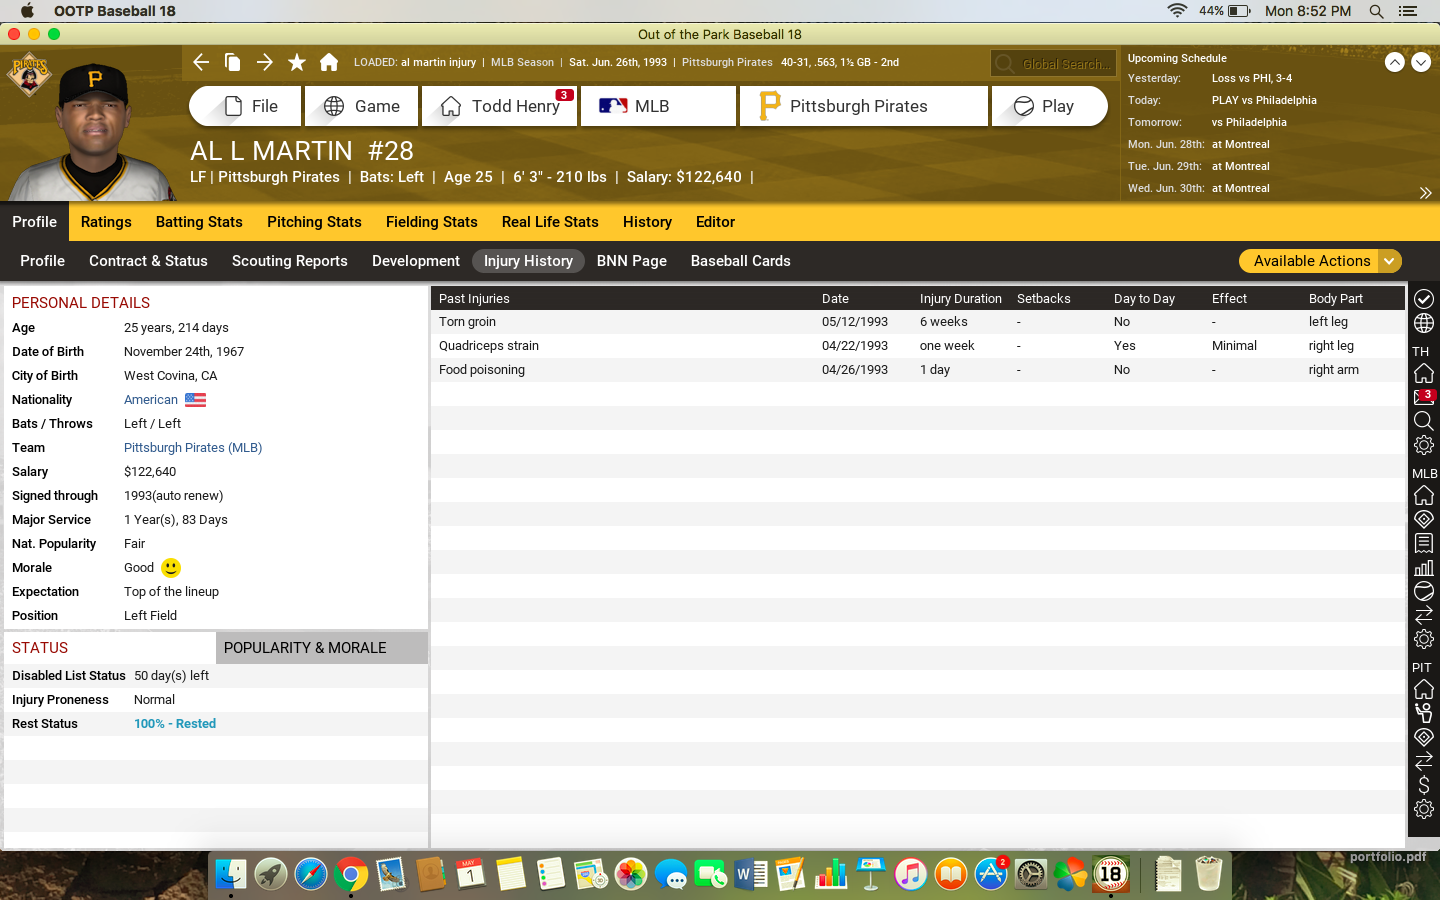Viewport: 1440px width, 900px height.
Task: Click the Play button
Action: 1048,106
